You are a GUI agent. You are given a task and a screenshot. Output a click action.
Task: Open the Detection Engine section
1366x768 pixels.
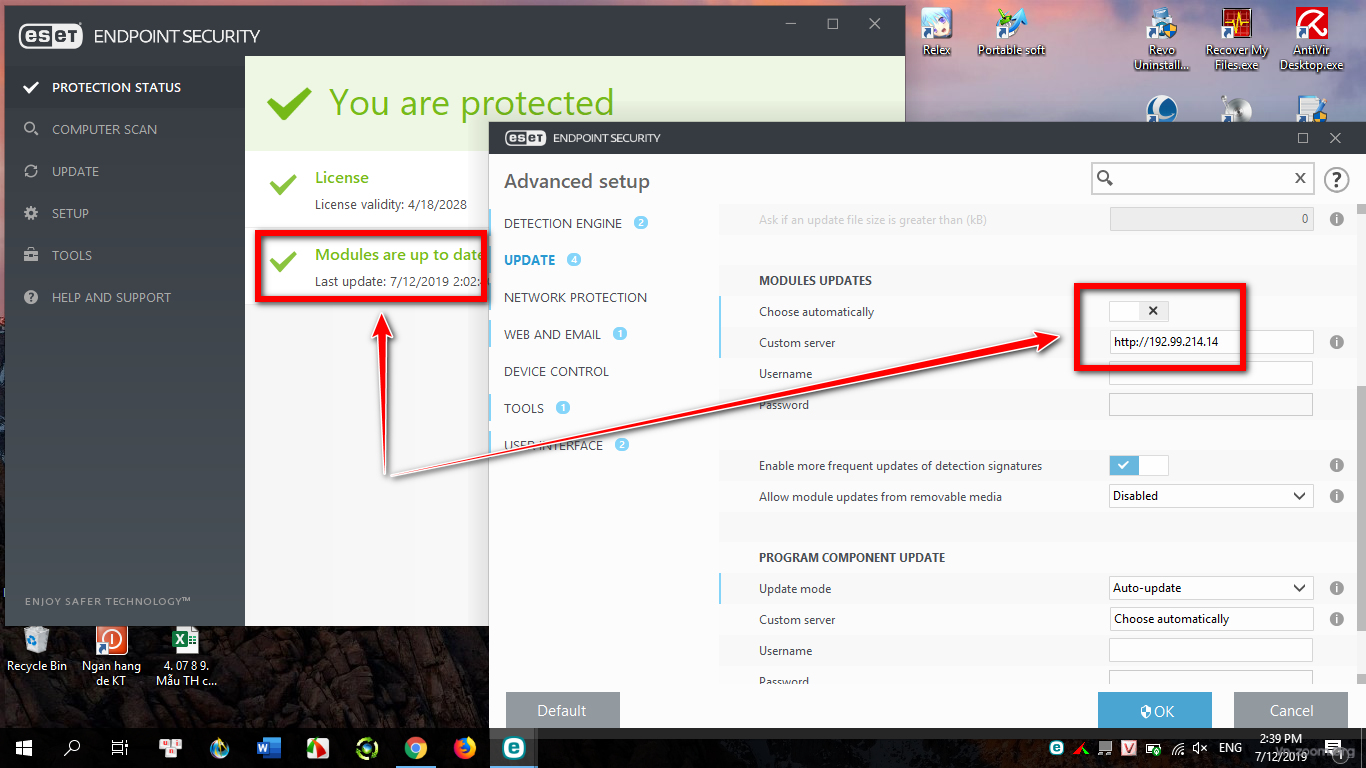point(563,223)
